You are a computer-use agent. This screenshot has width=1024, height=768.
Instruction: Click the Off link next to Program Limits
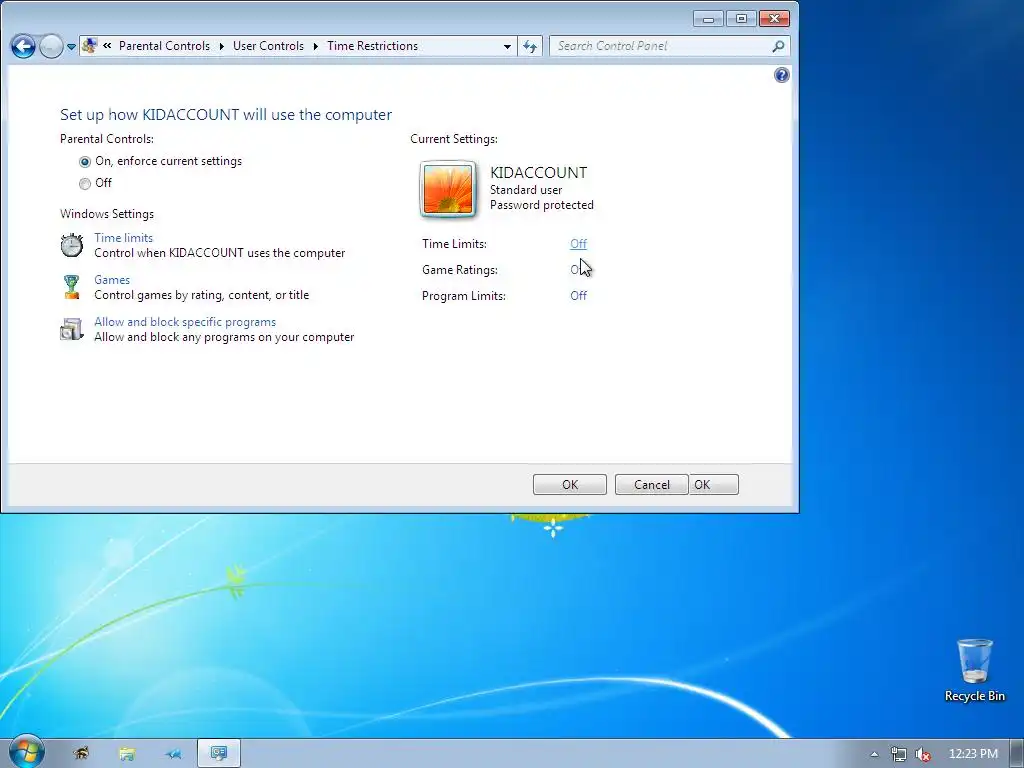point(579,296)
